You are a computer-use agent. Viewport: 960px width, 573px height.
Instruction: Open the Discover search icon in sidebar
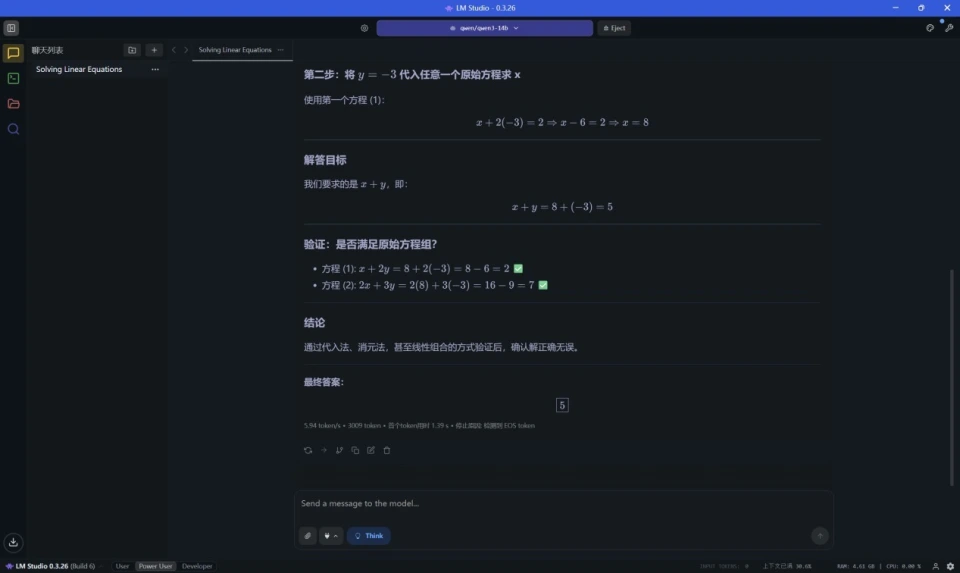13,129
